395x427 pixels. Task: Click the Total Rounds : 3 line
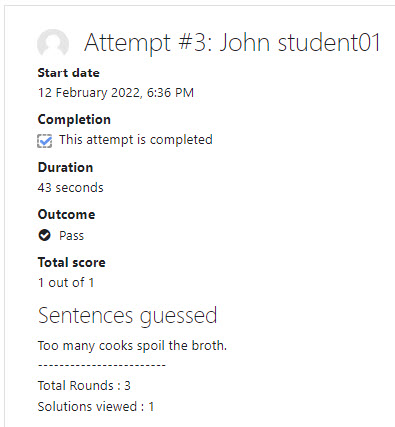click(84, 386)
